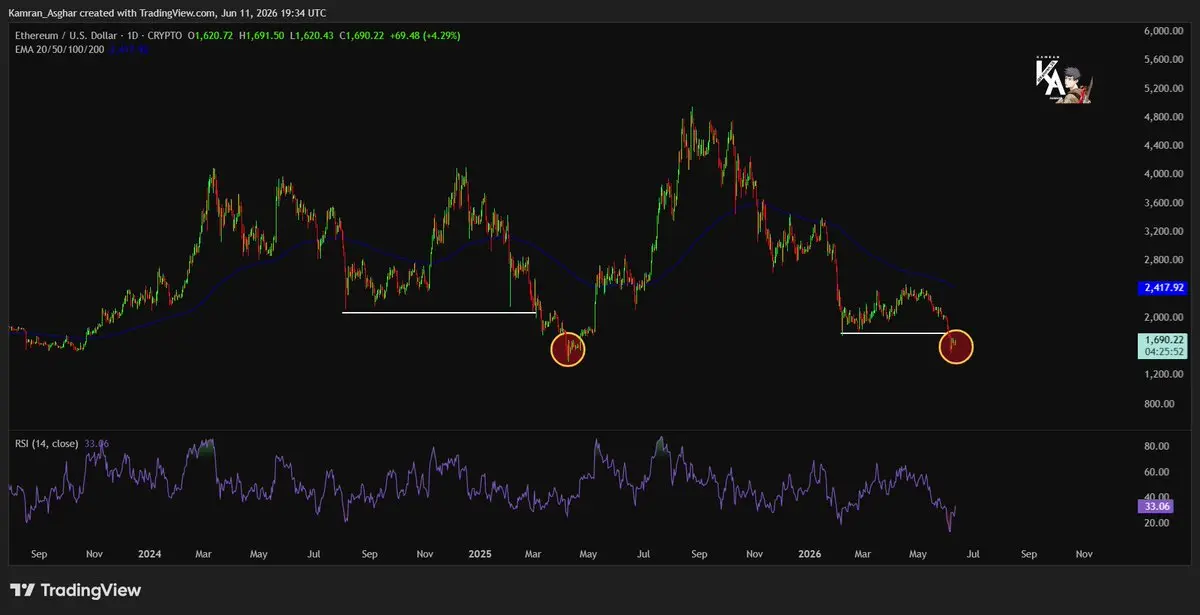Click the 2025 label on time axis
This screenshot has height=615, width=1200.
[482, 552]
